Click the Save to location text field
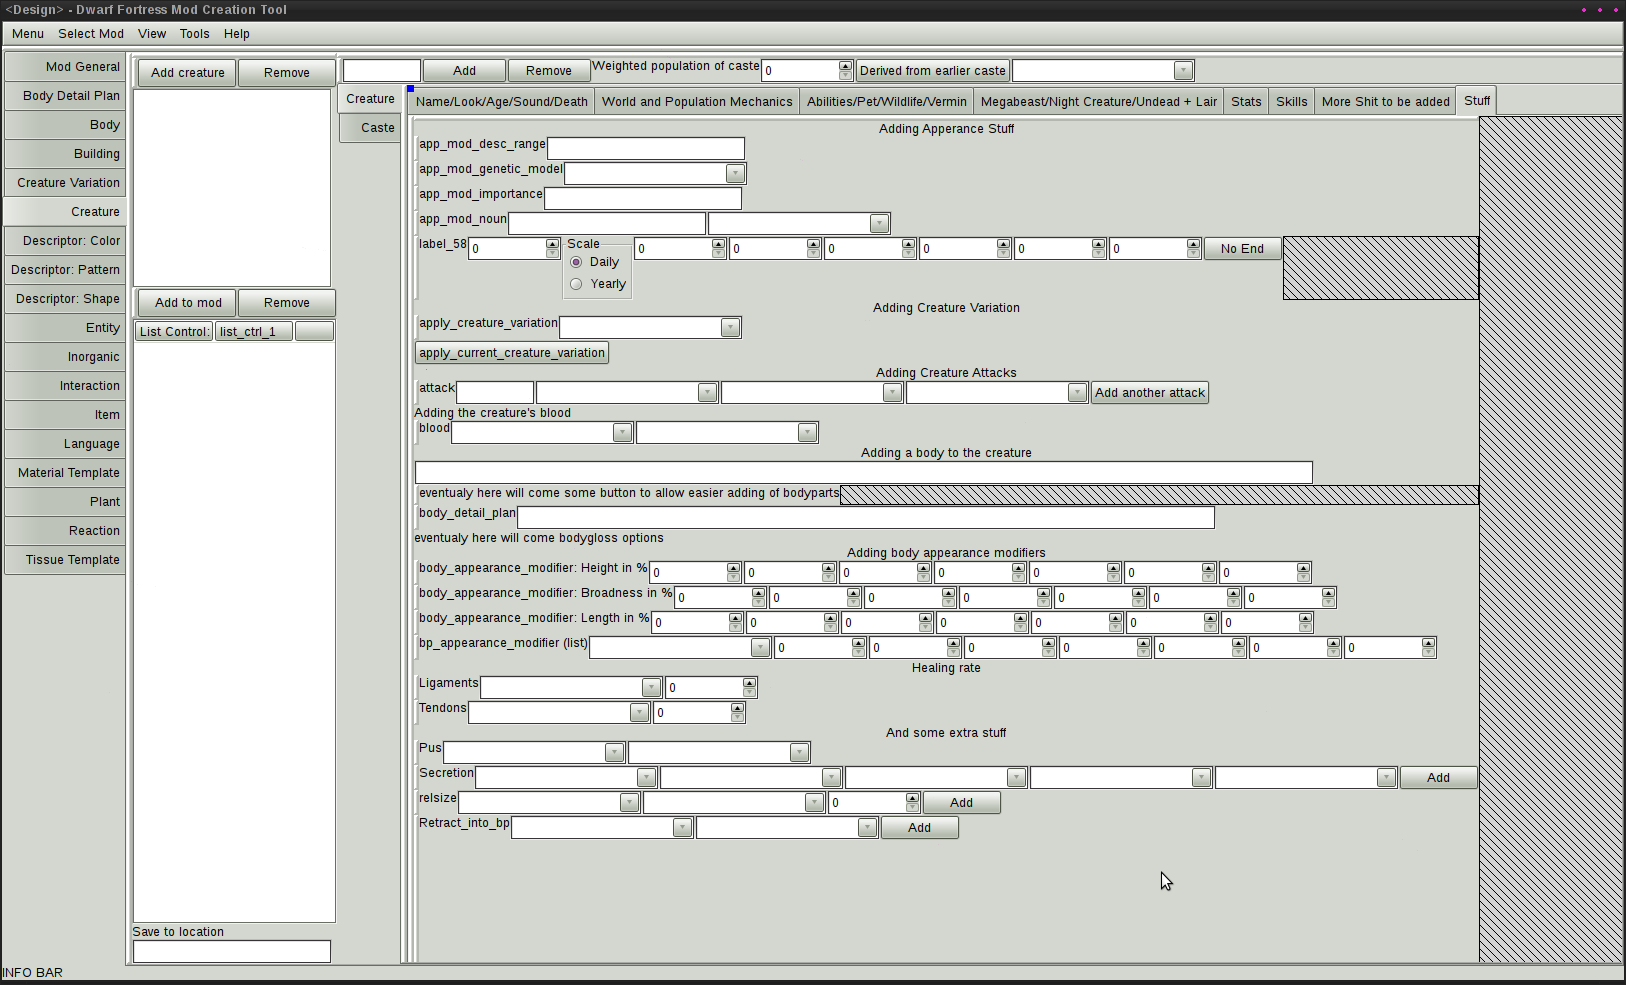 pos(231,951)
